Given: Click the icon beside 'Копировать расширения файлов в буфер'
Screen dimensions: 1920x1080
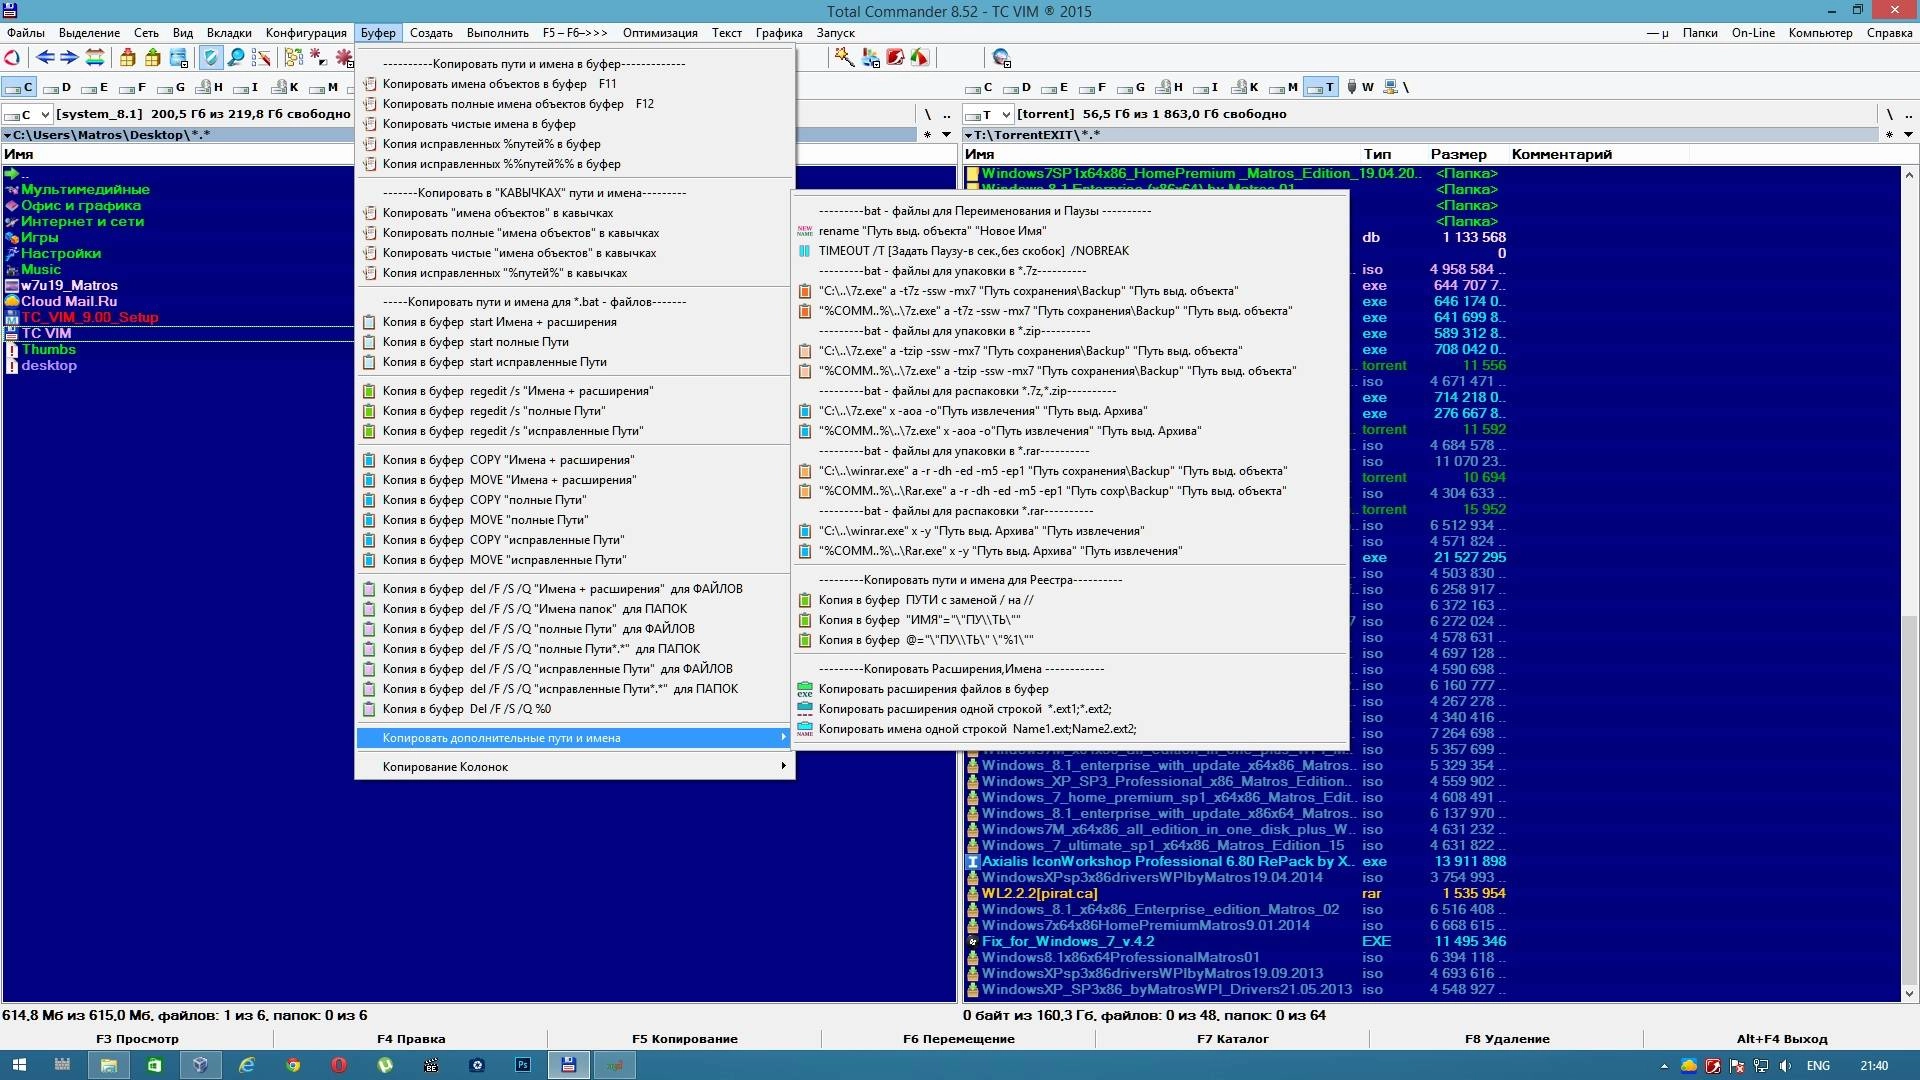Looking at the screenshot, I should click(x=805, y=689).
